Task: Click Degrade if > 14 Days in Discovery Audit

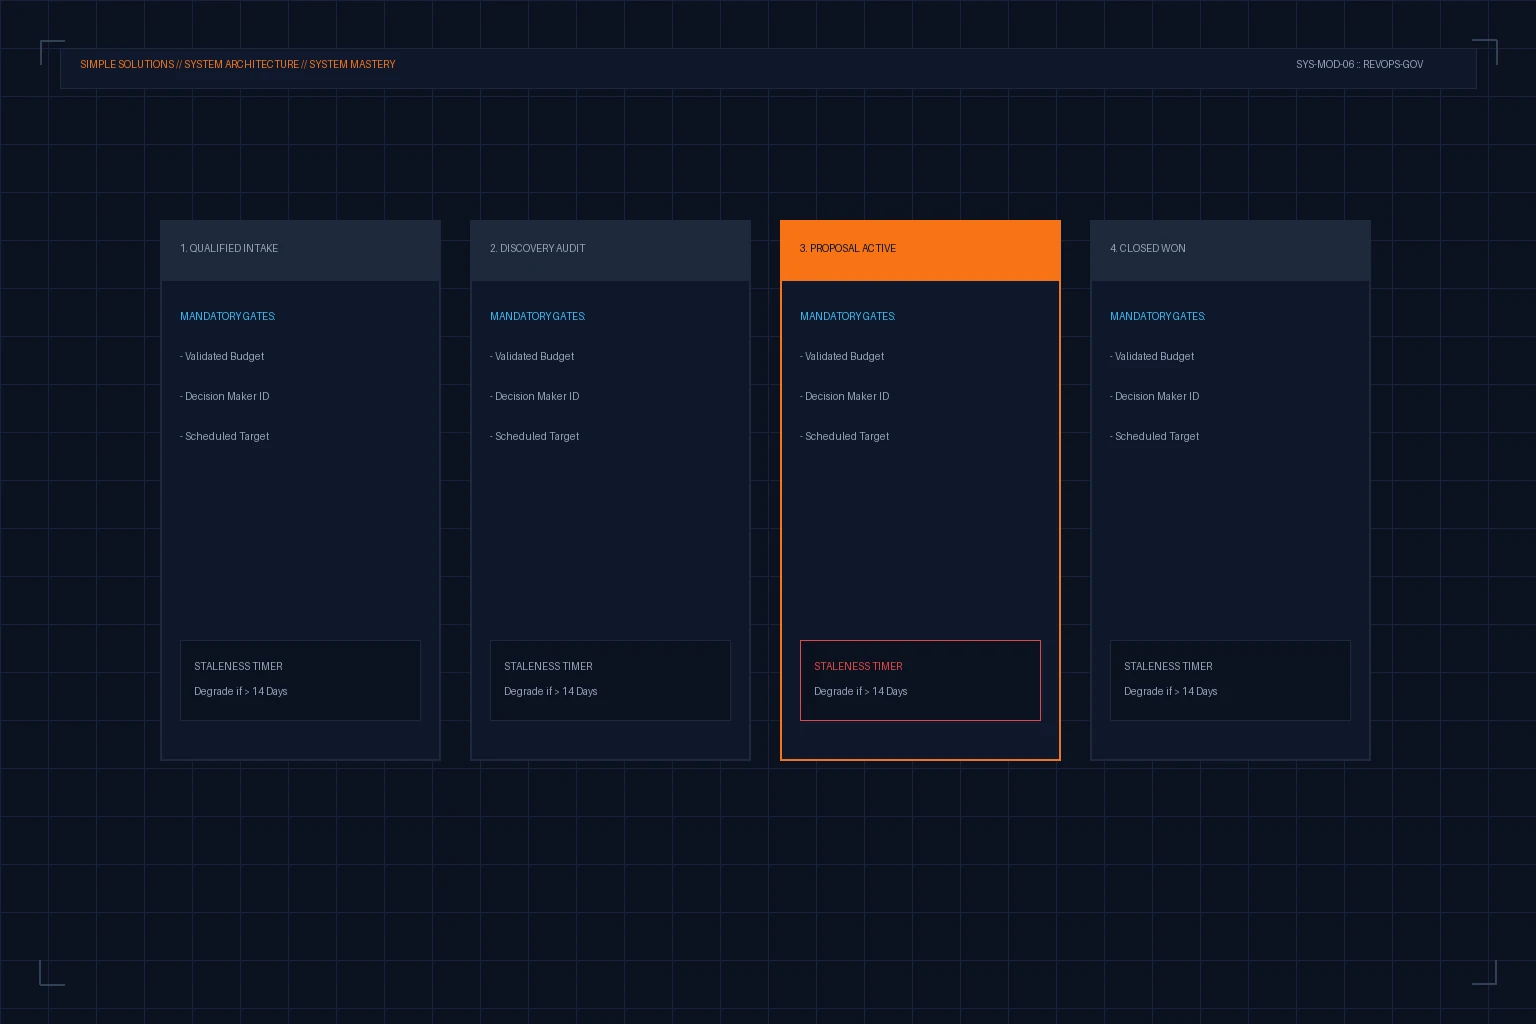Action: click(x=551, y=691)
